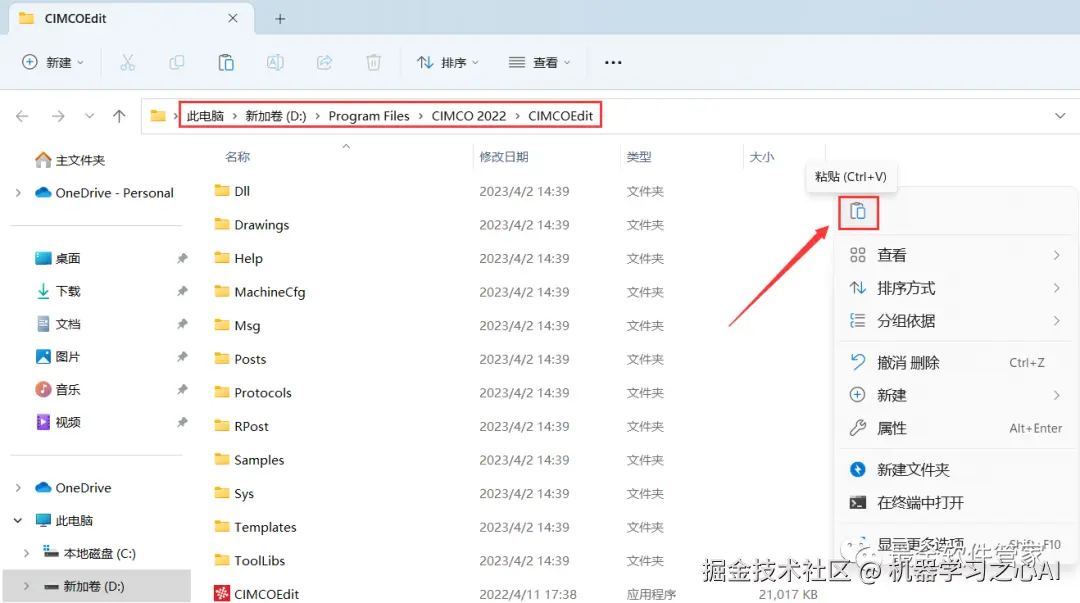This screenshot has height=603, width=1080.
Task: Select the Samples folder row
Action: pyautogui.click(x=517, y=460)
